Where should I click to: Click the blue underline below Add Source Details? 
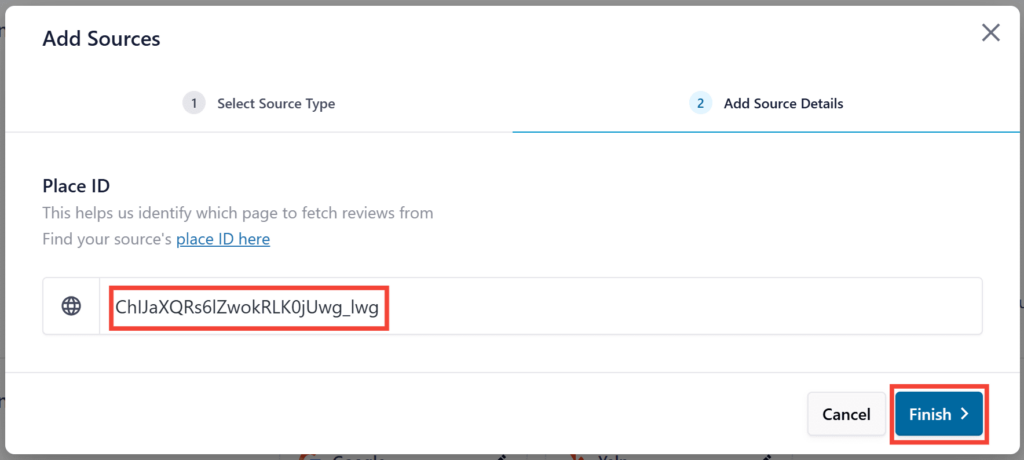pos(767,131)
